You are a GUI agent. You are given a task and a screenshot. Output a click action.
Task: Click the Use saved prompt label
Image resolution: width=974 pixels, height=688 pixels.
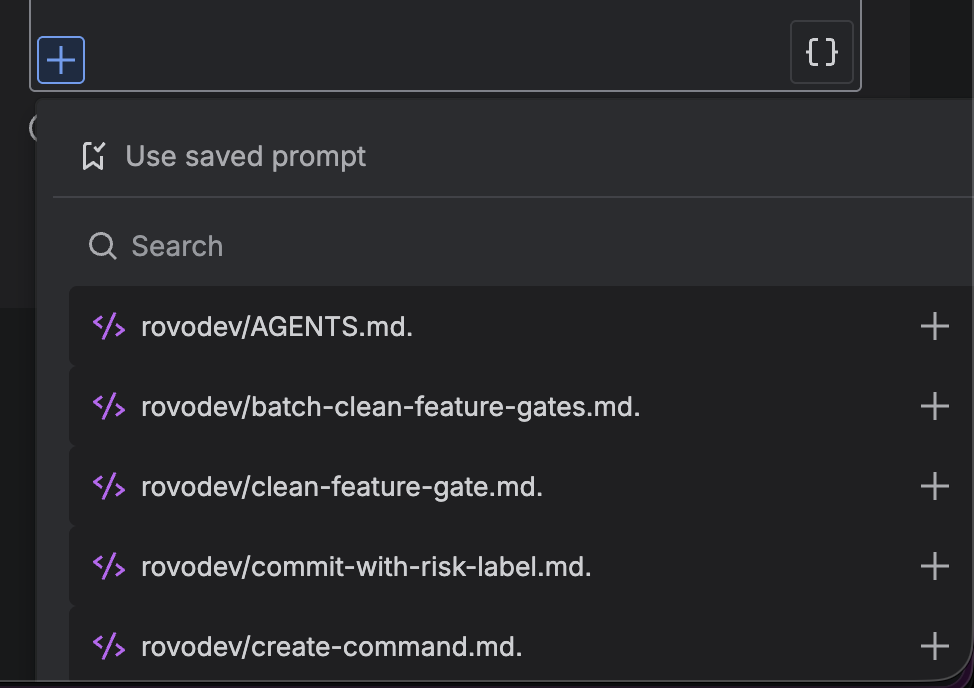pyautogui.click(x=246, y=156)
